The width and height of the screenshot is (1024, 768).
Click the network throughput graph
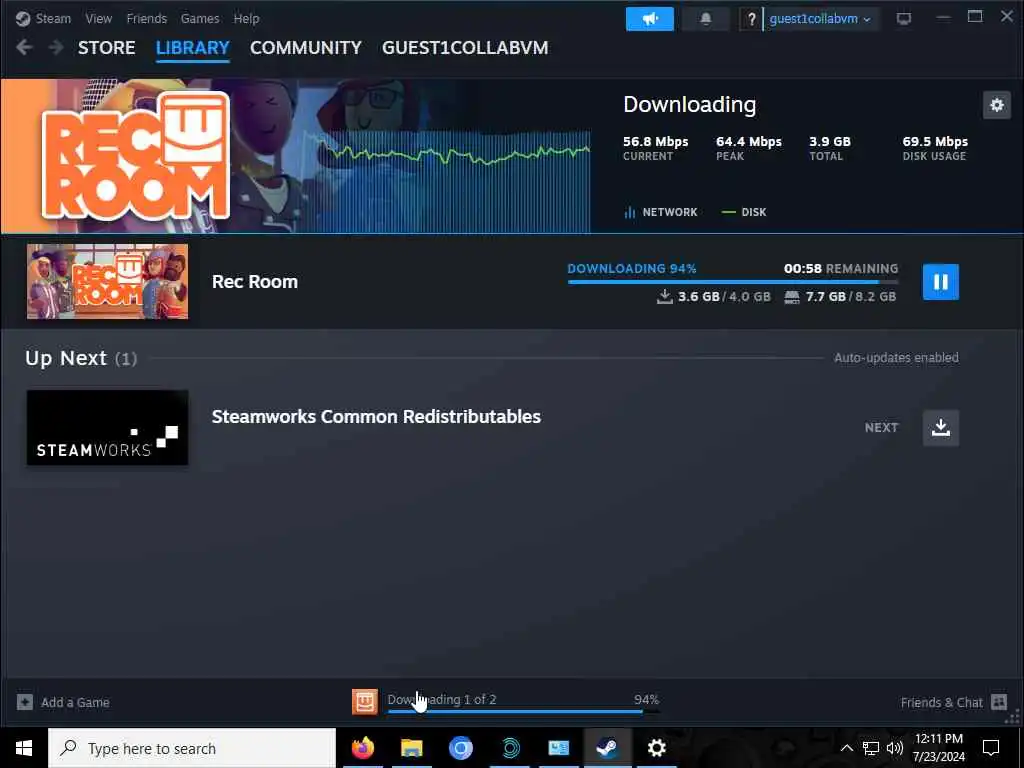(454, 180)
